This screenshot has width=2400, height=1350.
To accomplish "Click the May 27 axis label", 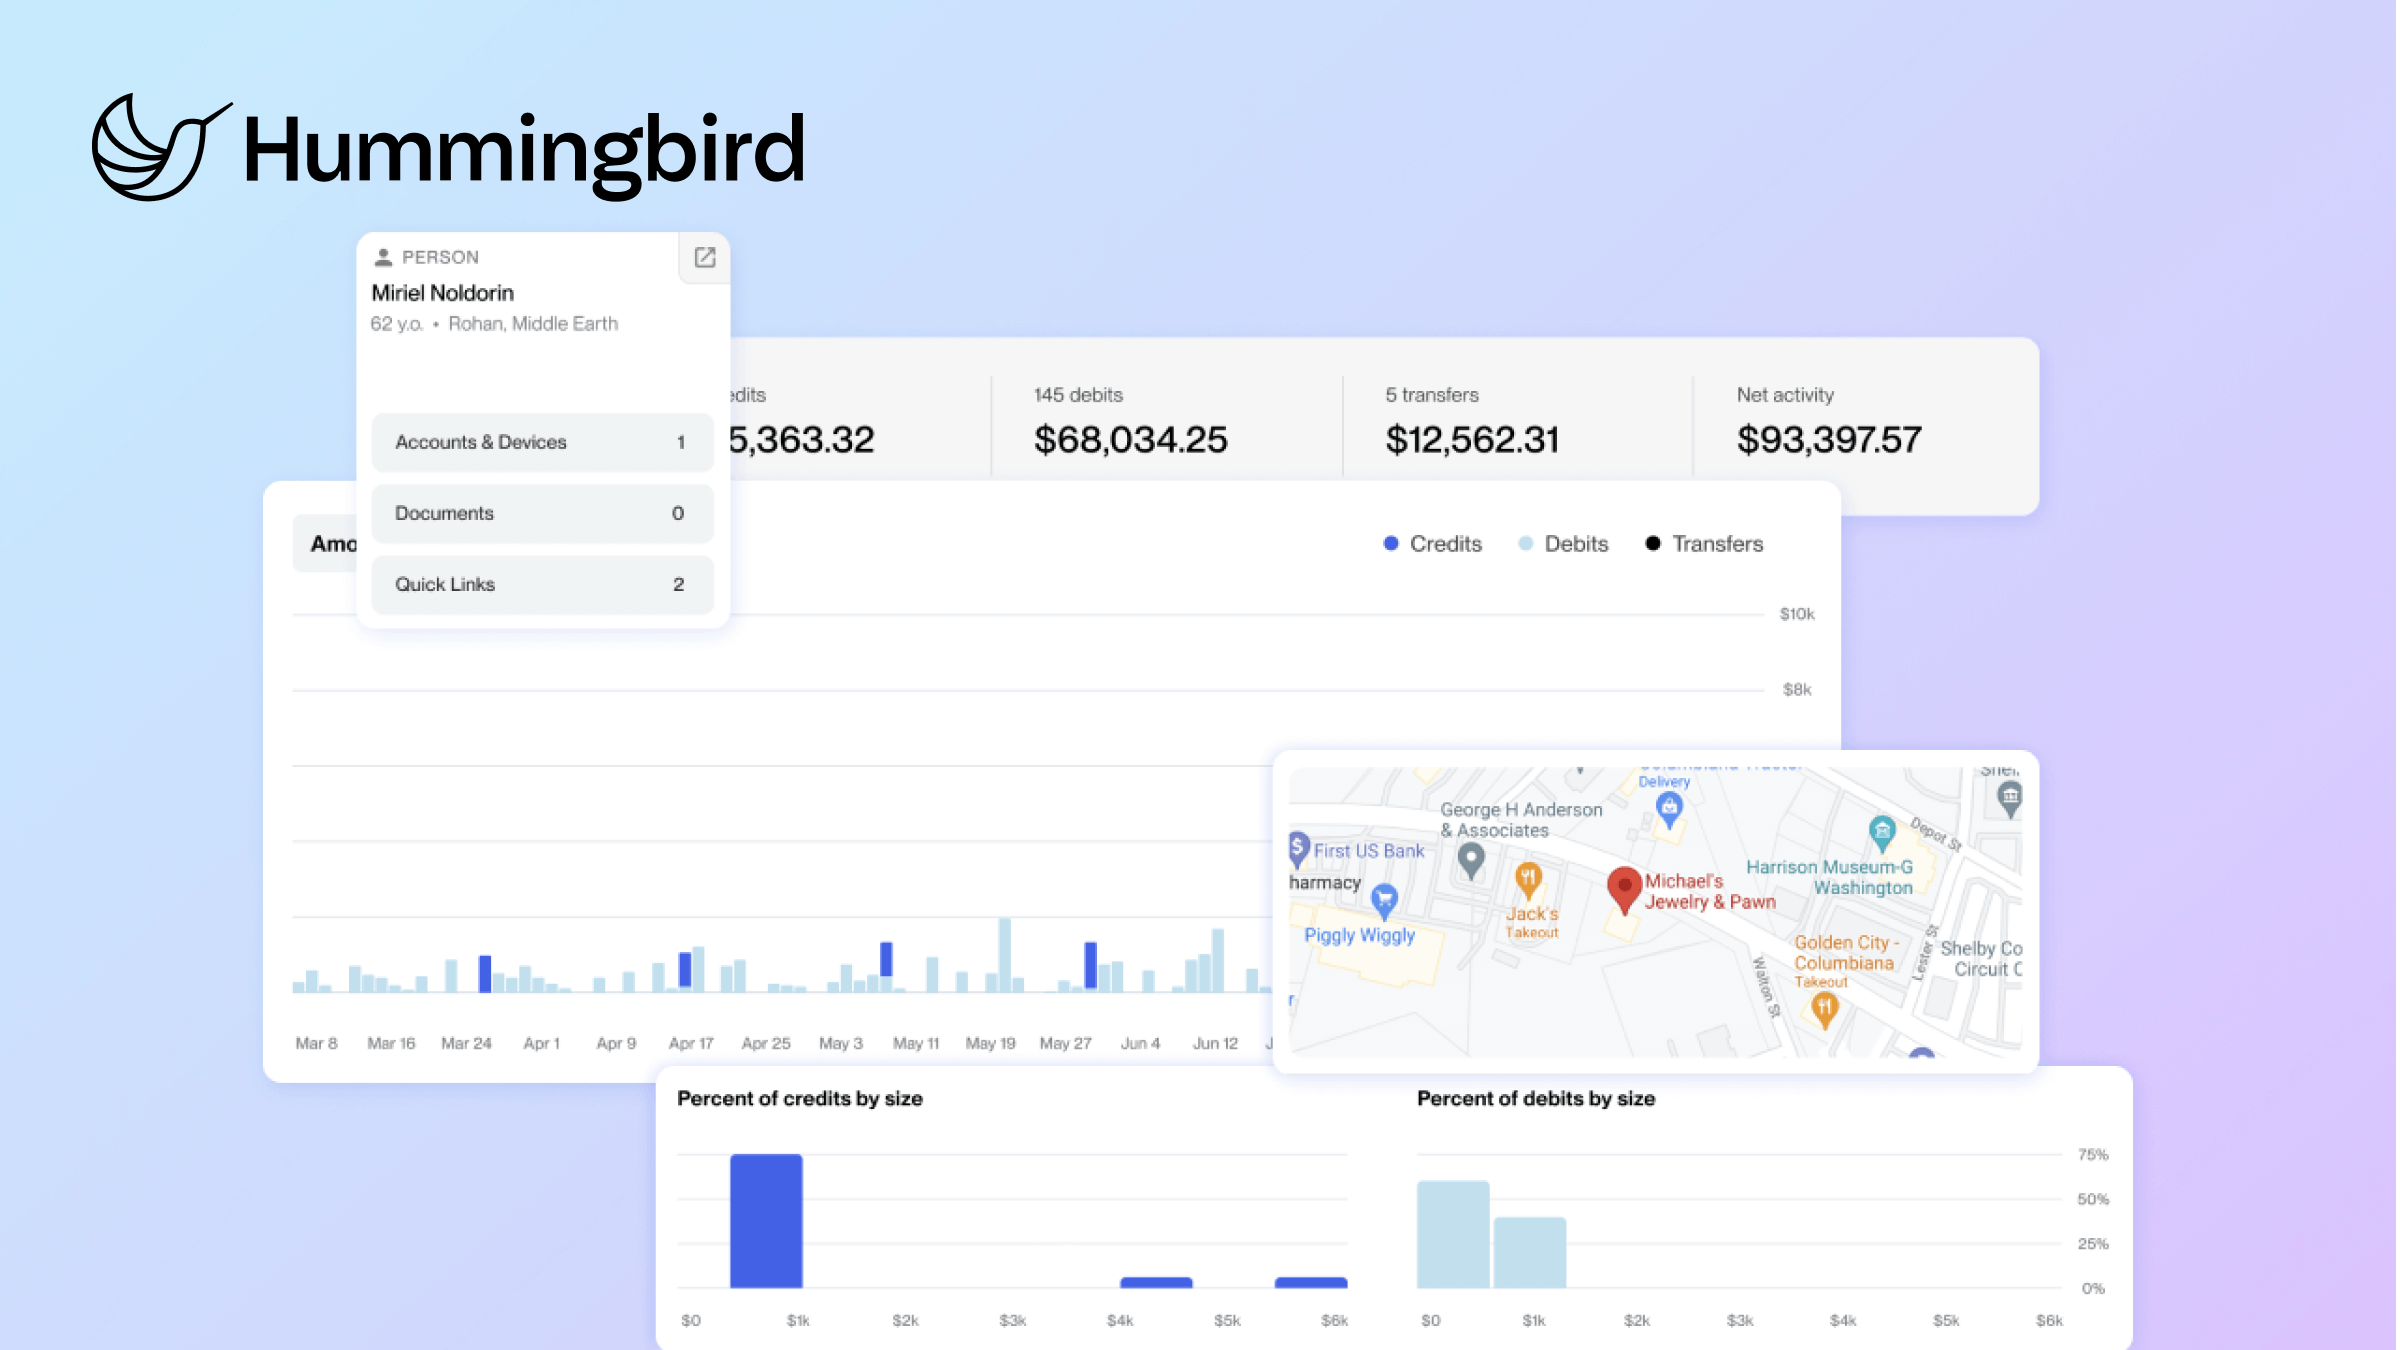I will (1065, 1043).
